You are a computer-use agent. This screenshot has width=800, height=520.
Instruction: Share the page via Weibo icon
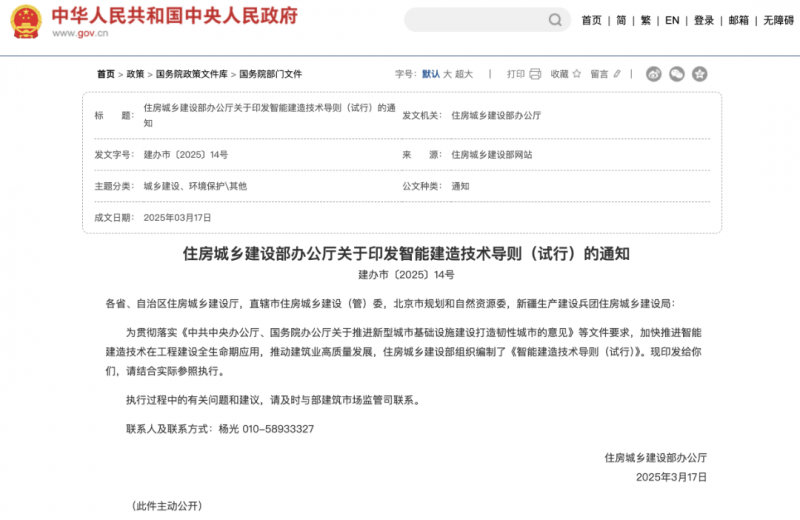point(654,74)
